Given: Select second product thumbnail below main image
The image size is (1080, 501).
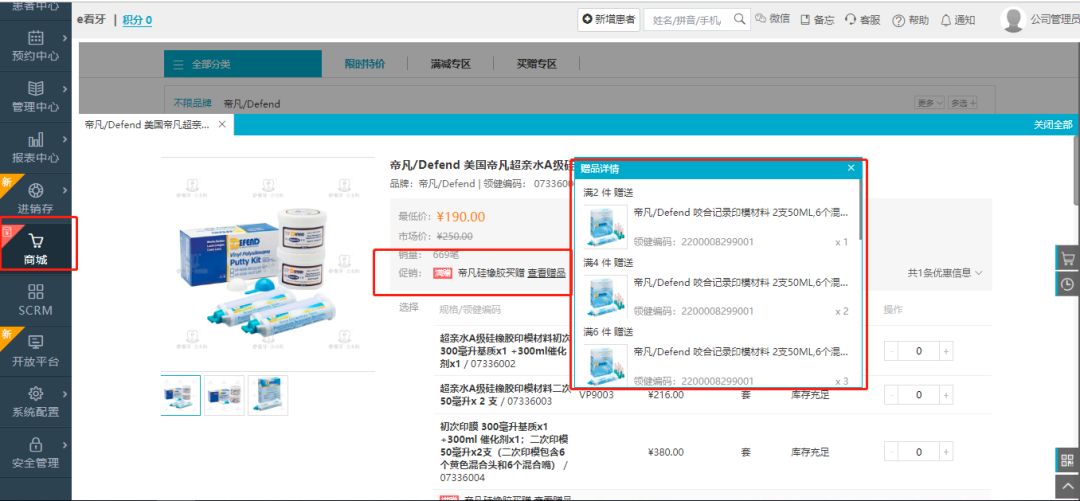Looking at the screenshot, I should 225,396.
